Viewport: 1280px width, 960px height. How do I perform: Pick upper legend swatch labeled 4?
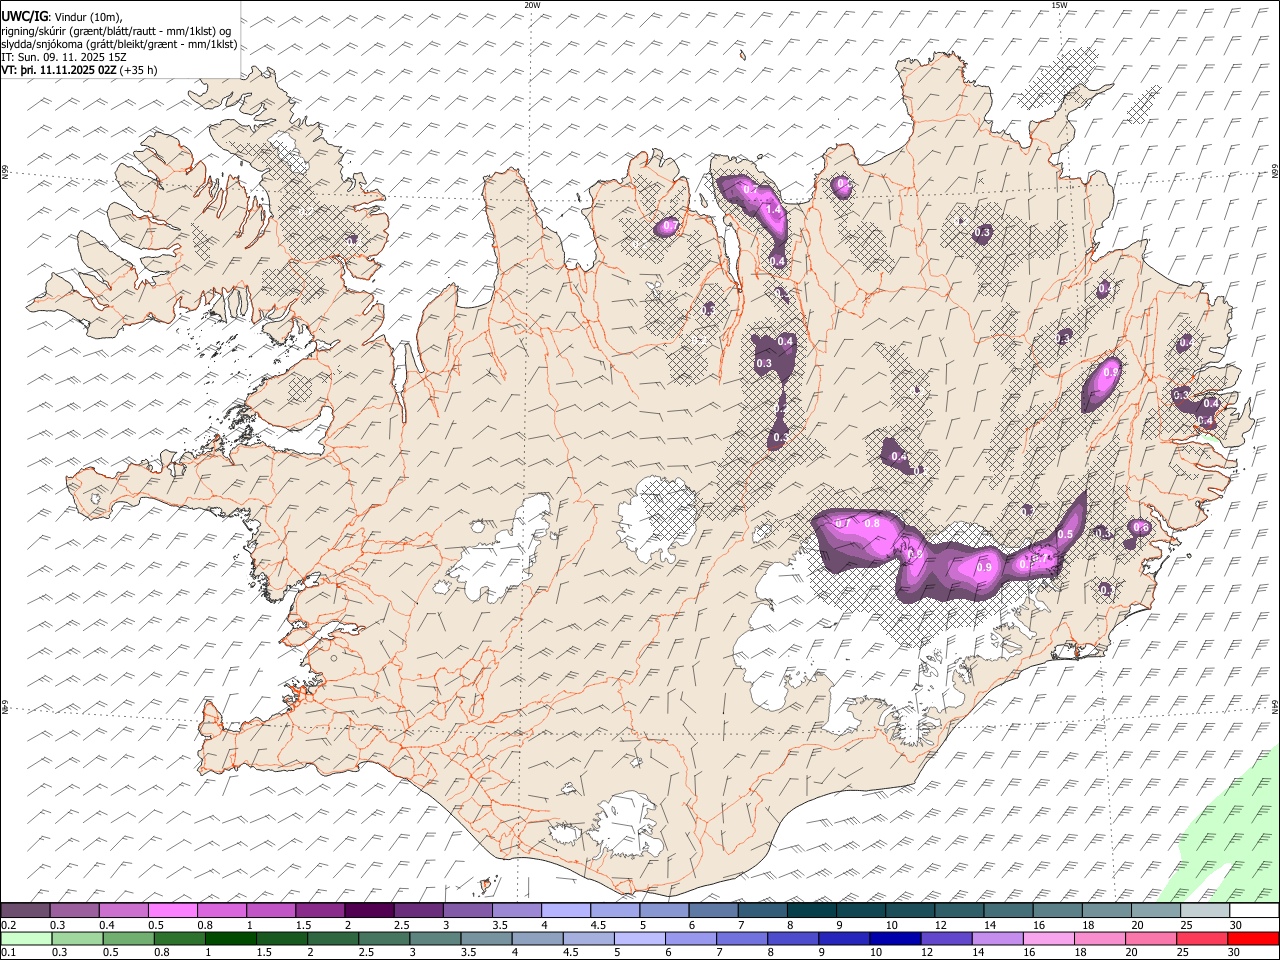pyautogui.click(x=565, y=910)
